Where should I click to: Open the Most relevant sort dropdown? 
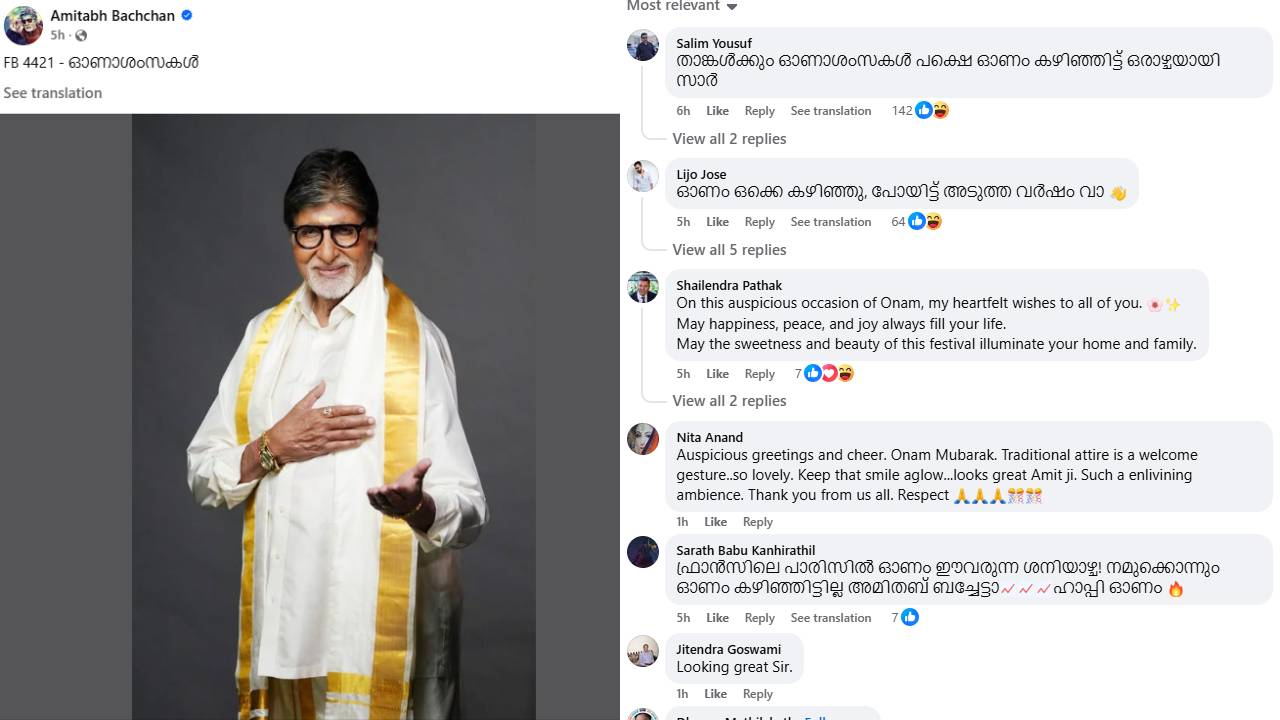(682, 6)
